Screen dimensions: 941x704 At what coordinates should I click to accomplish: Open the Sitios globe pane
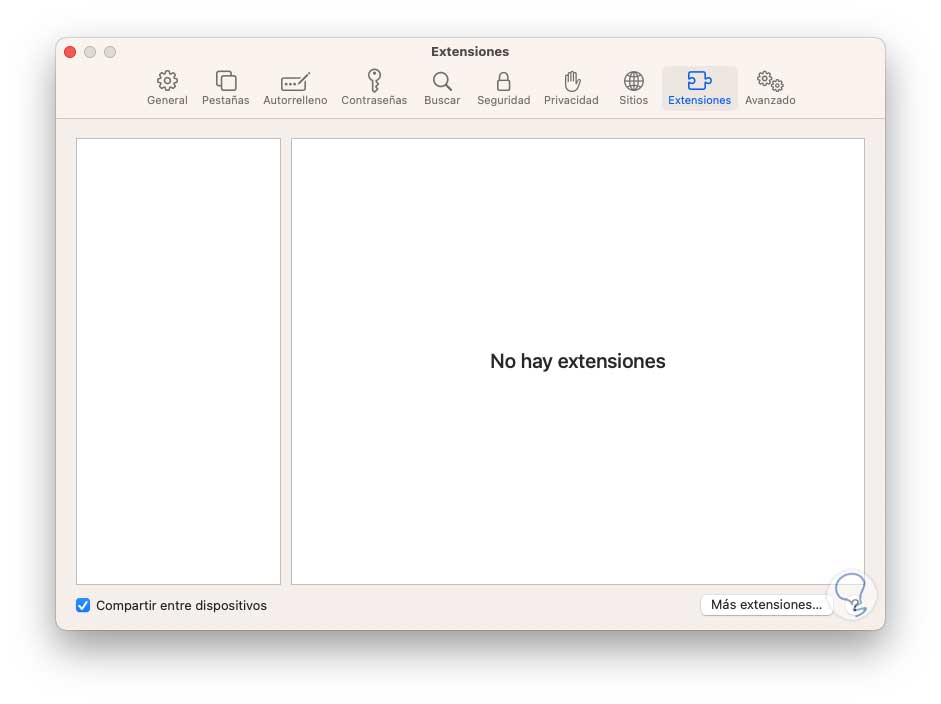click(x=633, y=88)
